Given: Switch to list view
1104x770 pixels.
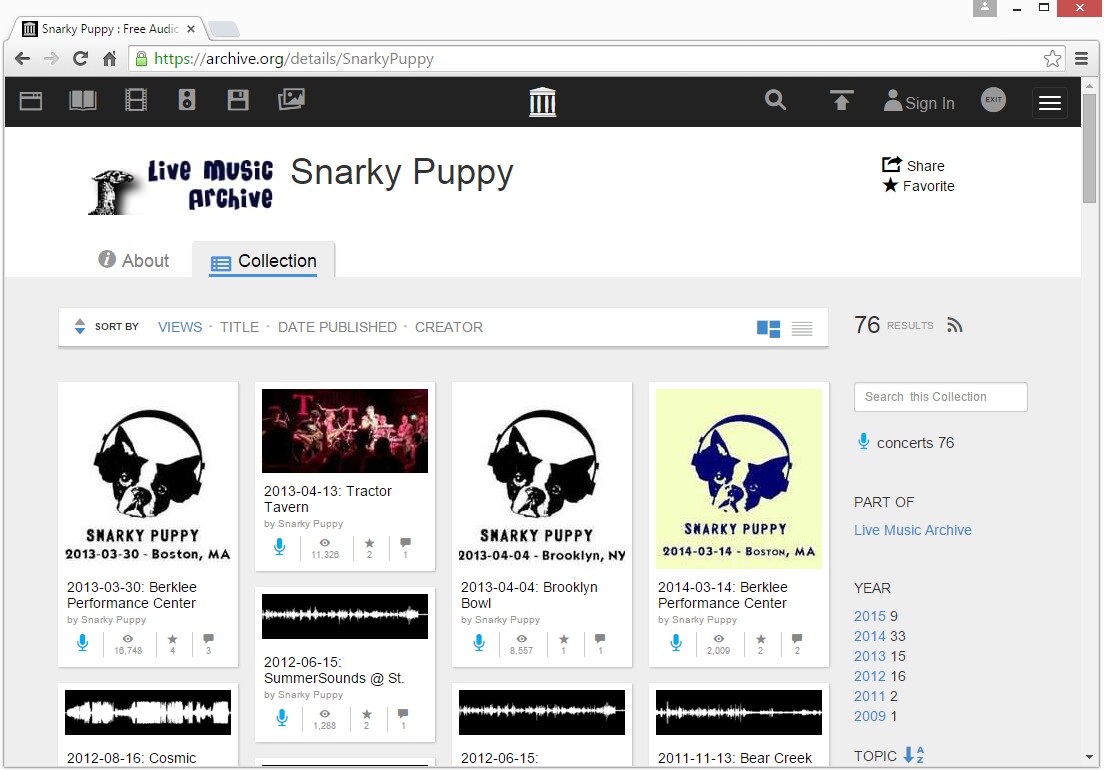Looking at the screenshot, I should pos(802,329).
